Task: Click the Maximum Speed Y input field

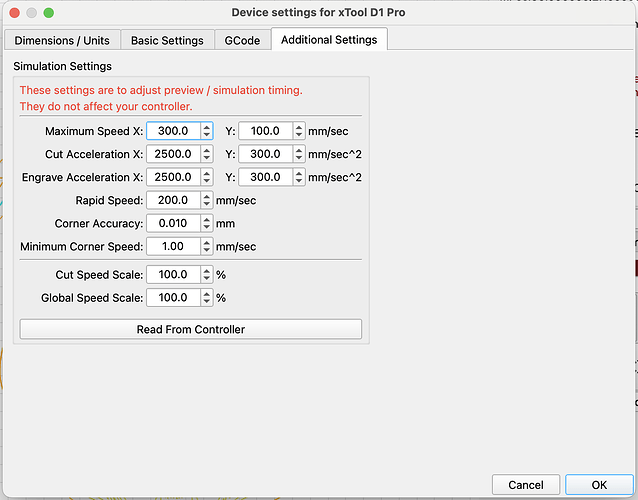Action: click(265, 131)
